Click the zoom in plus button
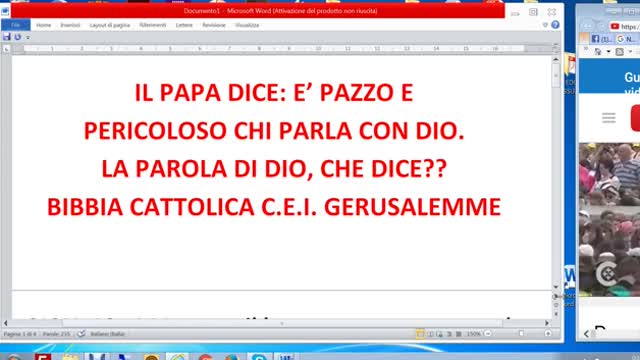This screenshot has width=640, height=360. pyautogui.click(x=548, y=334)
